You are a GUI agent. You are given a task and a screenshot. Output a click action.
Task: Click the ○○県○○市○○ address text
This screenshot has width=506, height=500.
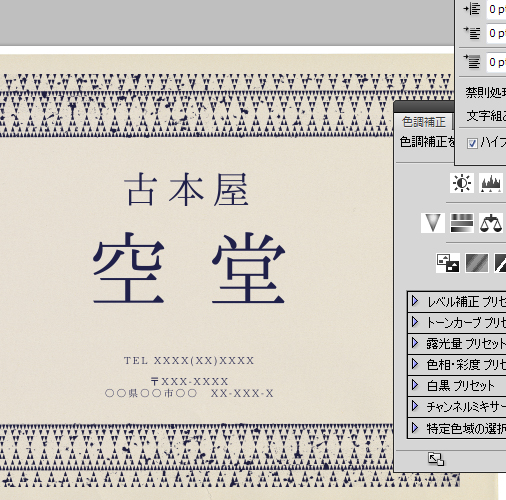(x=189, y=393)
